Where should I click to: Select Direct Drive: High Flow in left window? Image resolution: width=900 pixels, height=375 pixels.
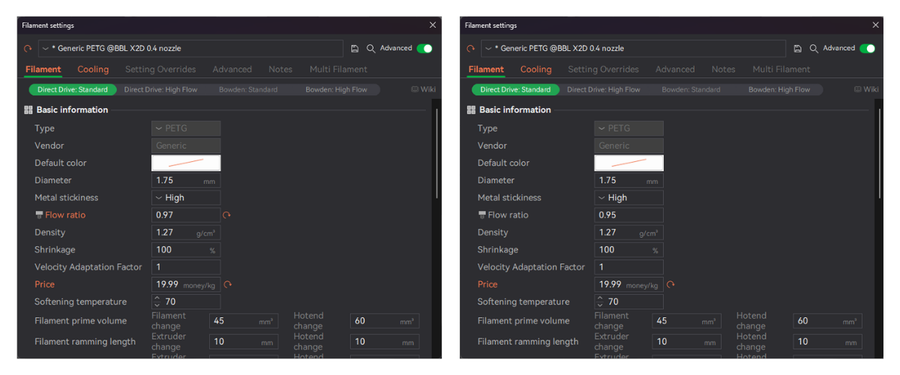pyautogui.click(x=161, y=90)
